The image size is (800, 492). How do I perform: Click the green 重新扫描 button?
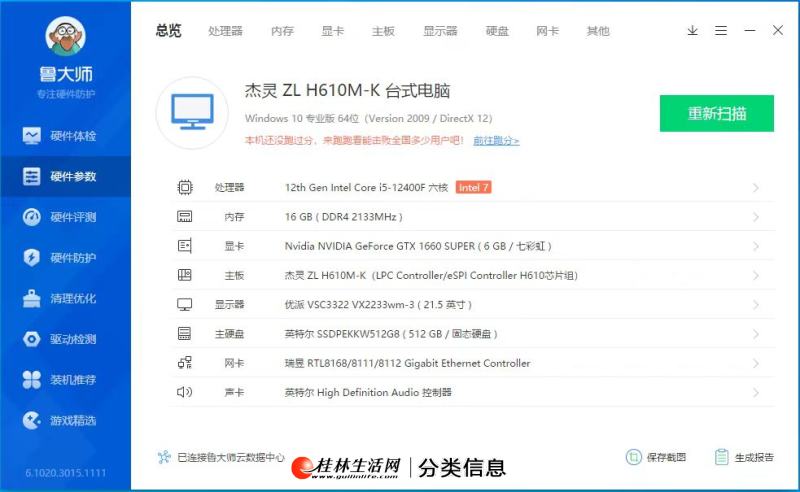pos(716,113)
